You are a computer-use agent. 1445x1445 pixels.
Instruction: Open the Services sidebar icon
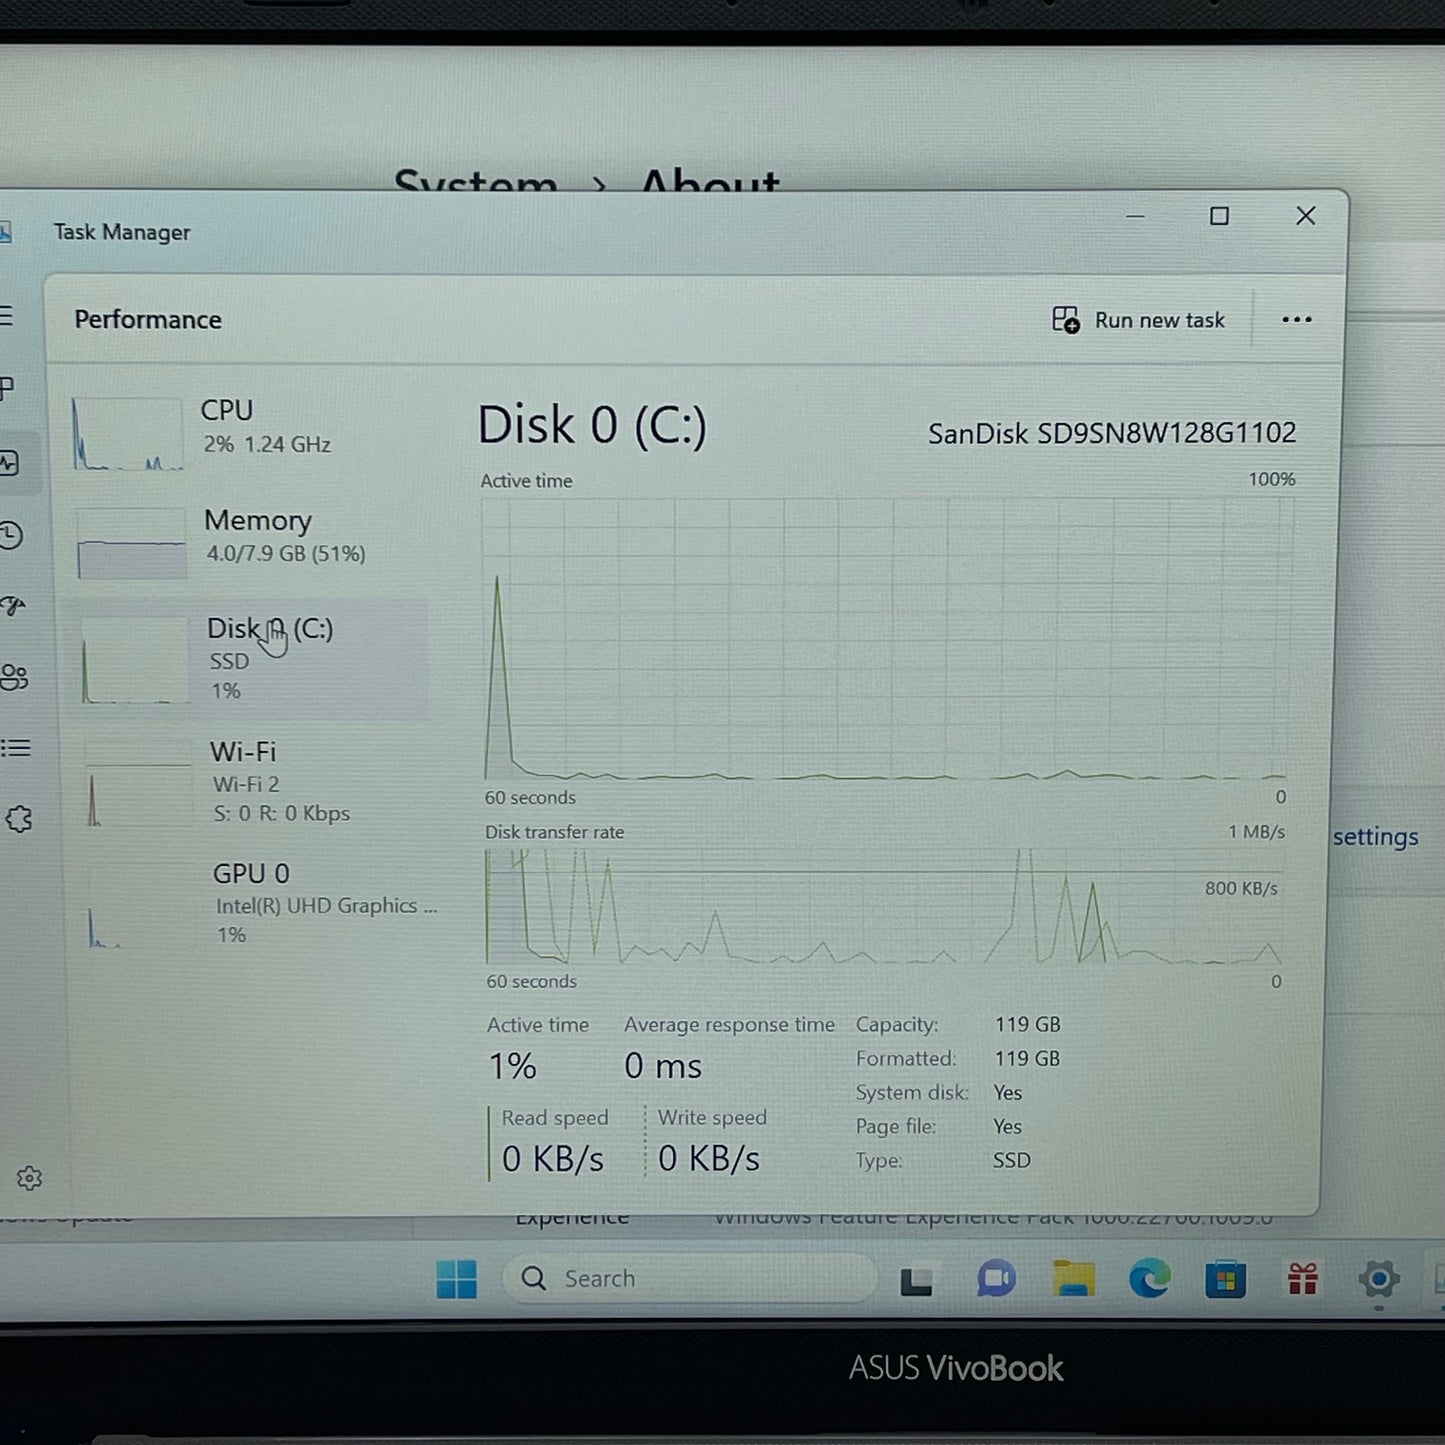19,819
